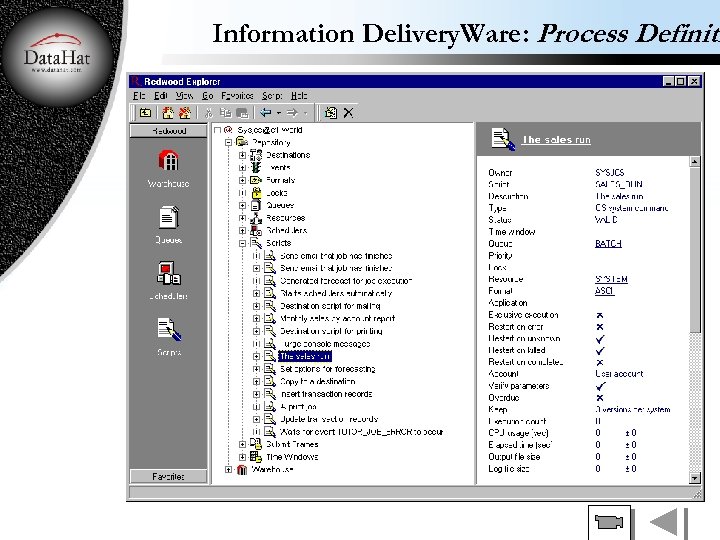Click the Submit Frames node icon

click(256, 444)
